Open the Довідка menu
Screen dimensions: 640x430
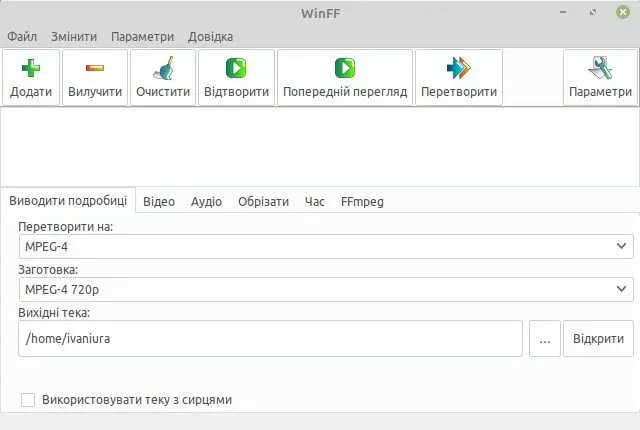[x=211, y=37]
